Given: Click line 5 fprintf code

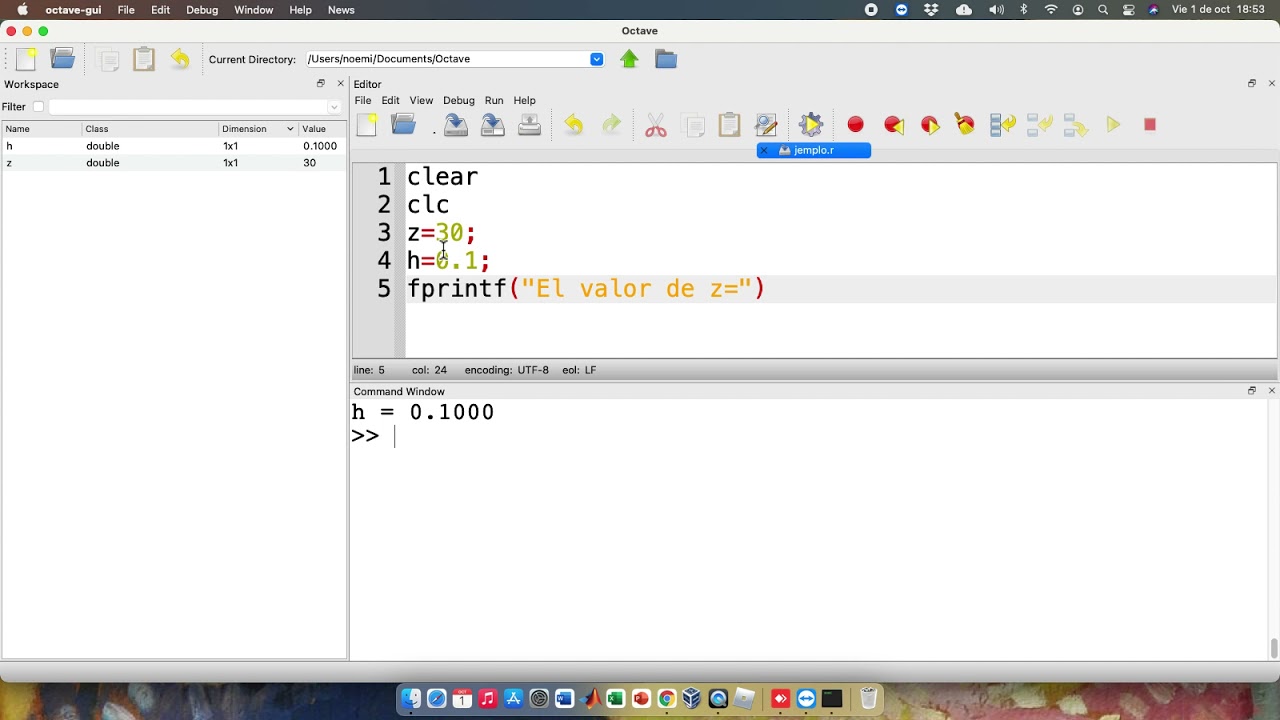Looking at the screenshot, I should pyautogui.click(x=586, y=289).
